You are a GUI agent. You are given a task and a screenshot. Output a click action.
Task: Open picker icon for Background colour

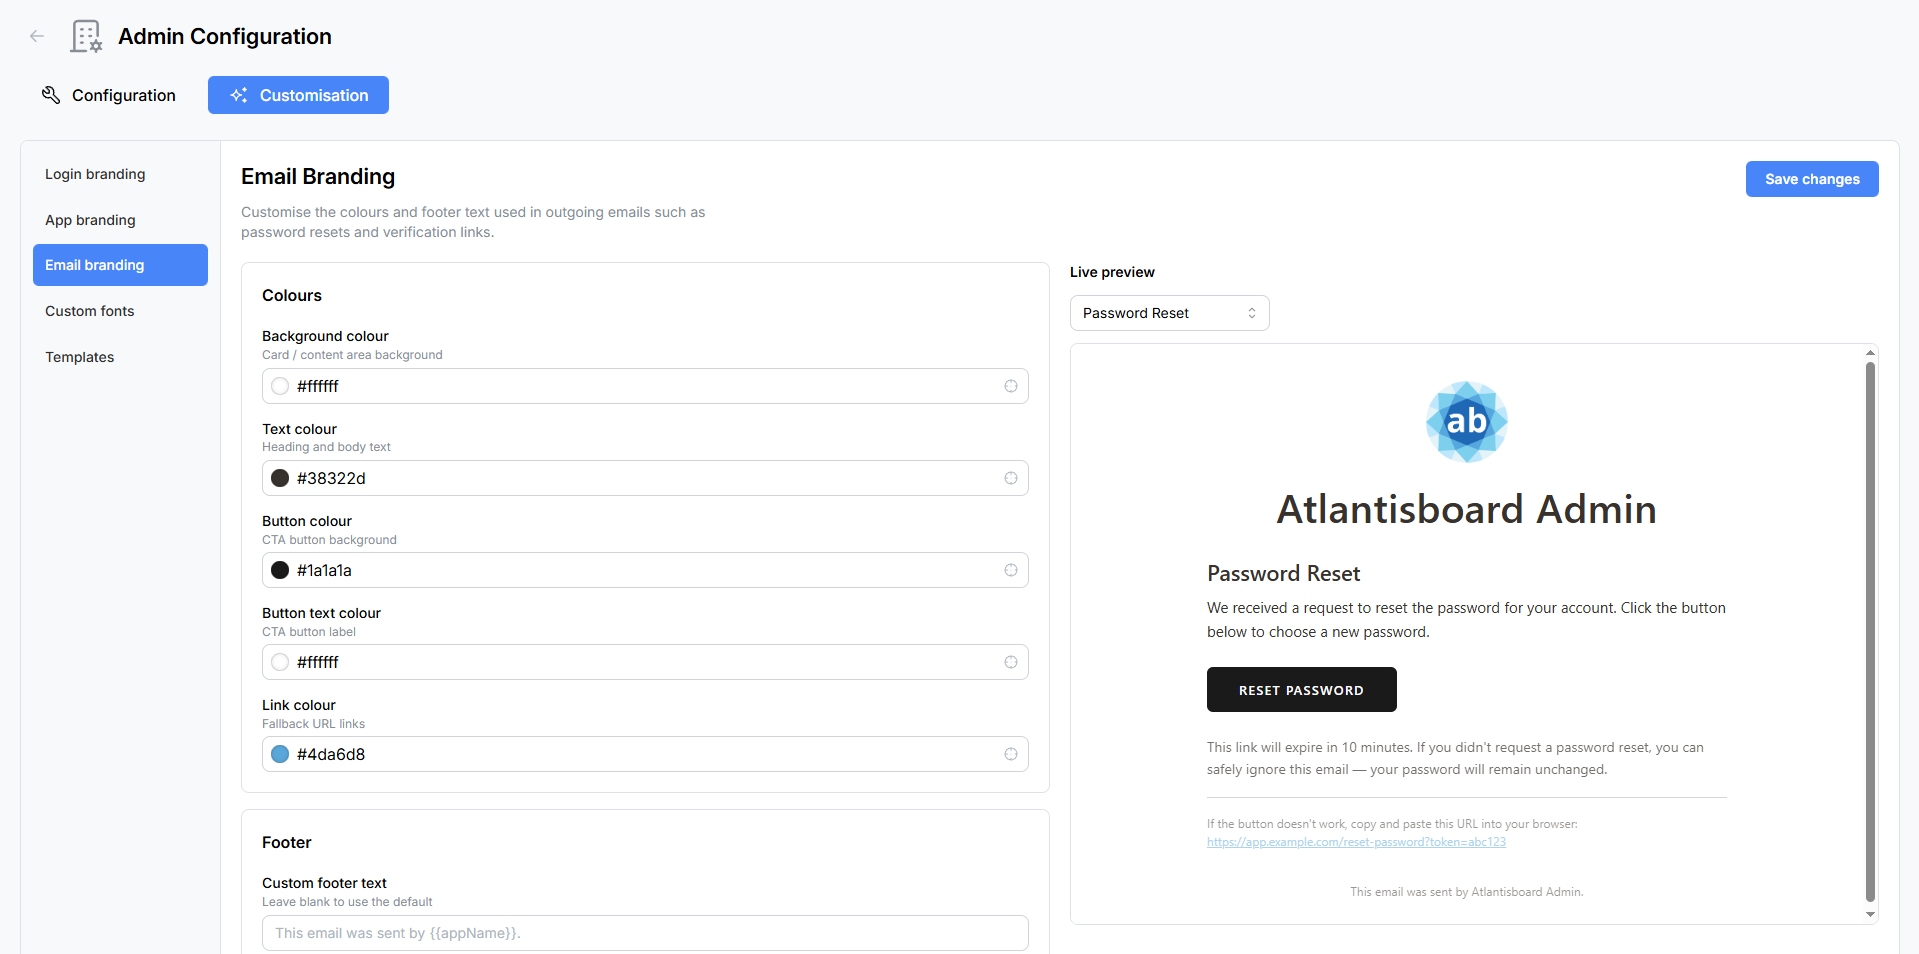1011,386
